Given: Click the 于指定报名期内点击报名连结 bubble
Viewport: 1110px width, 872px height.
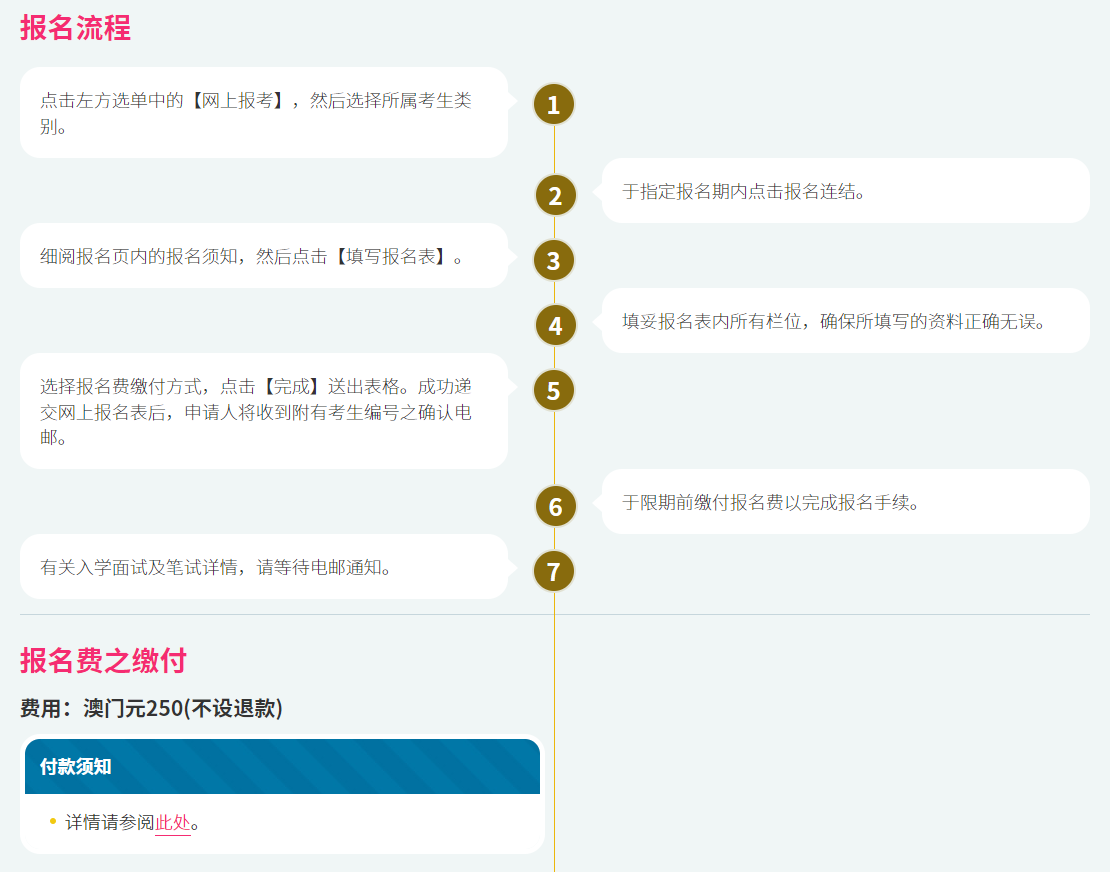Looking at the screenshot, I should coord(845,191).
